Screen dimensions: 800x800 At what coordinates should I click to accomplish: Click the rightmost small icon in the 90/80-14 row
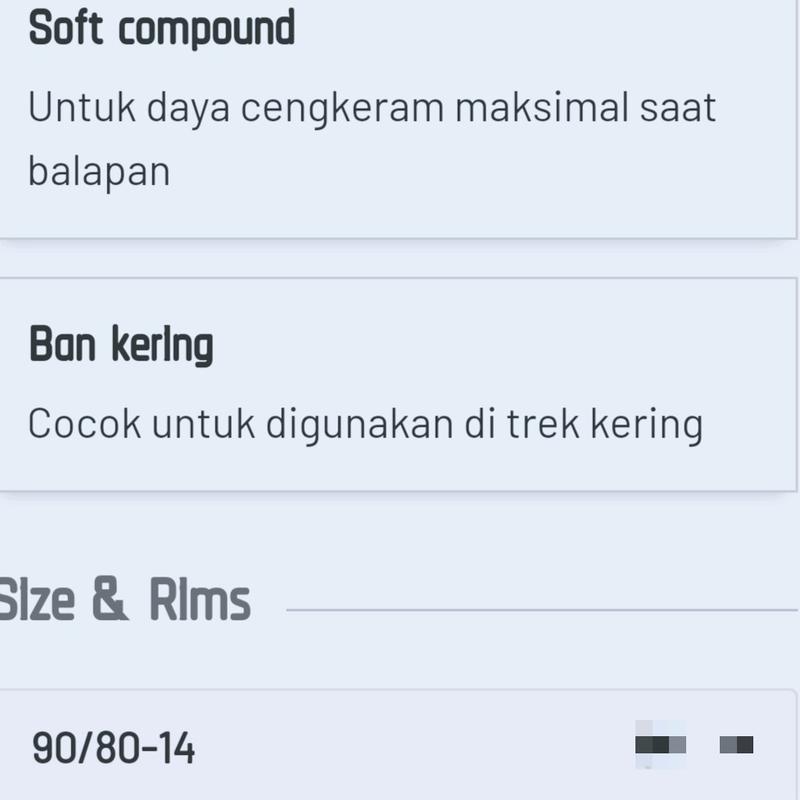[737, 745]
